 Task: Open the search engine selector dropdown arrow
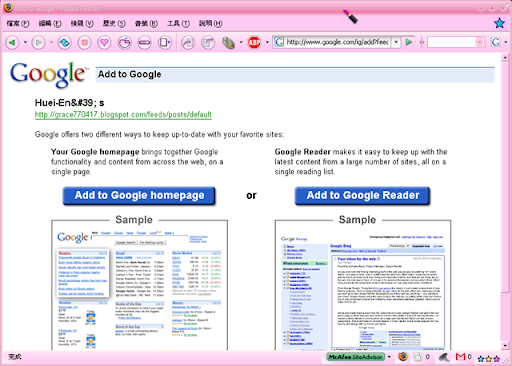506,42
